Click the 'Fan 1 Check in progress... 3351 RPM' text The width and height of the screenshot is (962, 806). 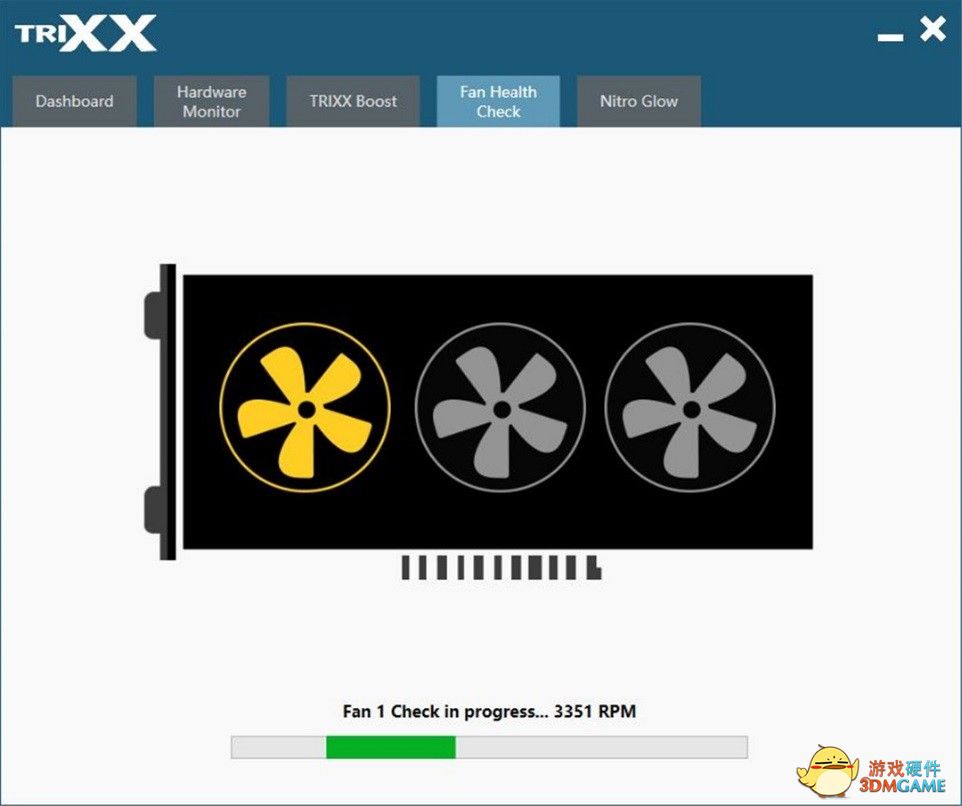pos(489,712)
